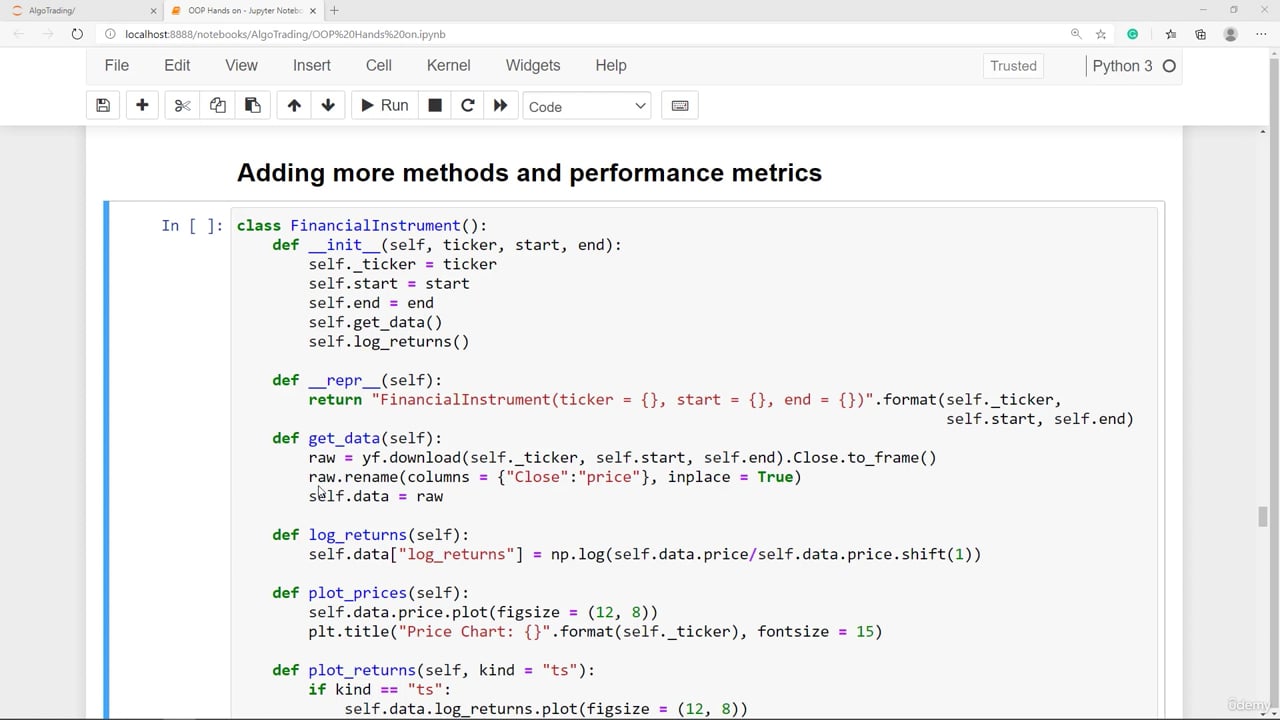Paste cells below icon
1280x720 pixels.
252,105
